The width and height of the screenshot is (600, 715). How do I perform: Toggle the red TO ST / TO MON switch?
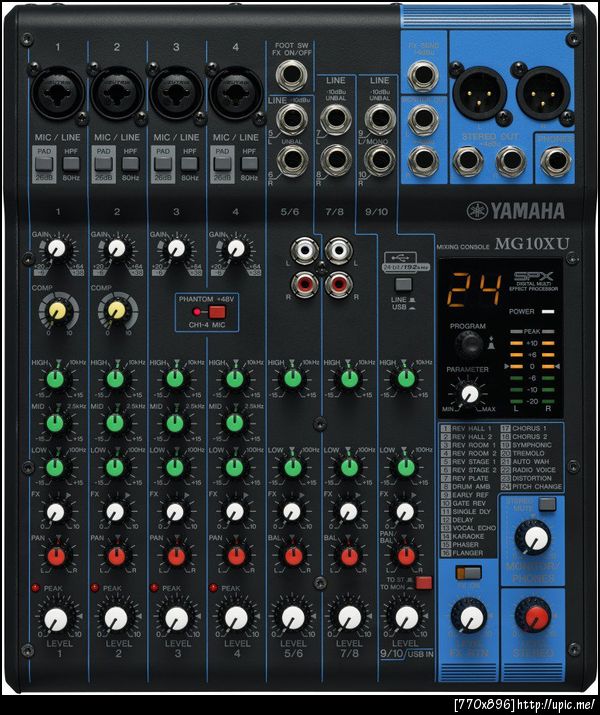coord(424,583)
